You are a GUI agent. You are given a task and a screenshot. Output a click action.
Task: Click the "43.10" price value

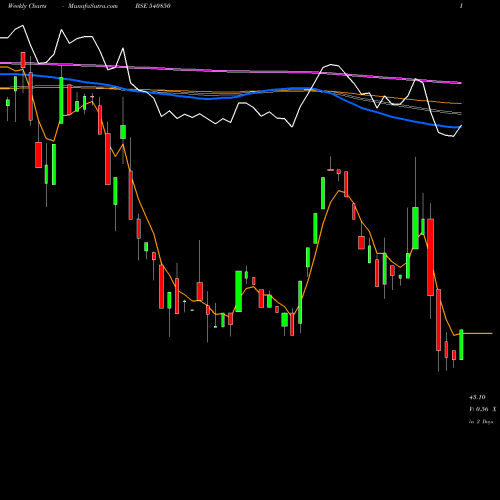coord(477,397)
